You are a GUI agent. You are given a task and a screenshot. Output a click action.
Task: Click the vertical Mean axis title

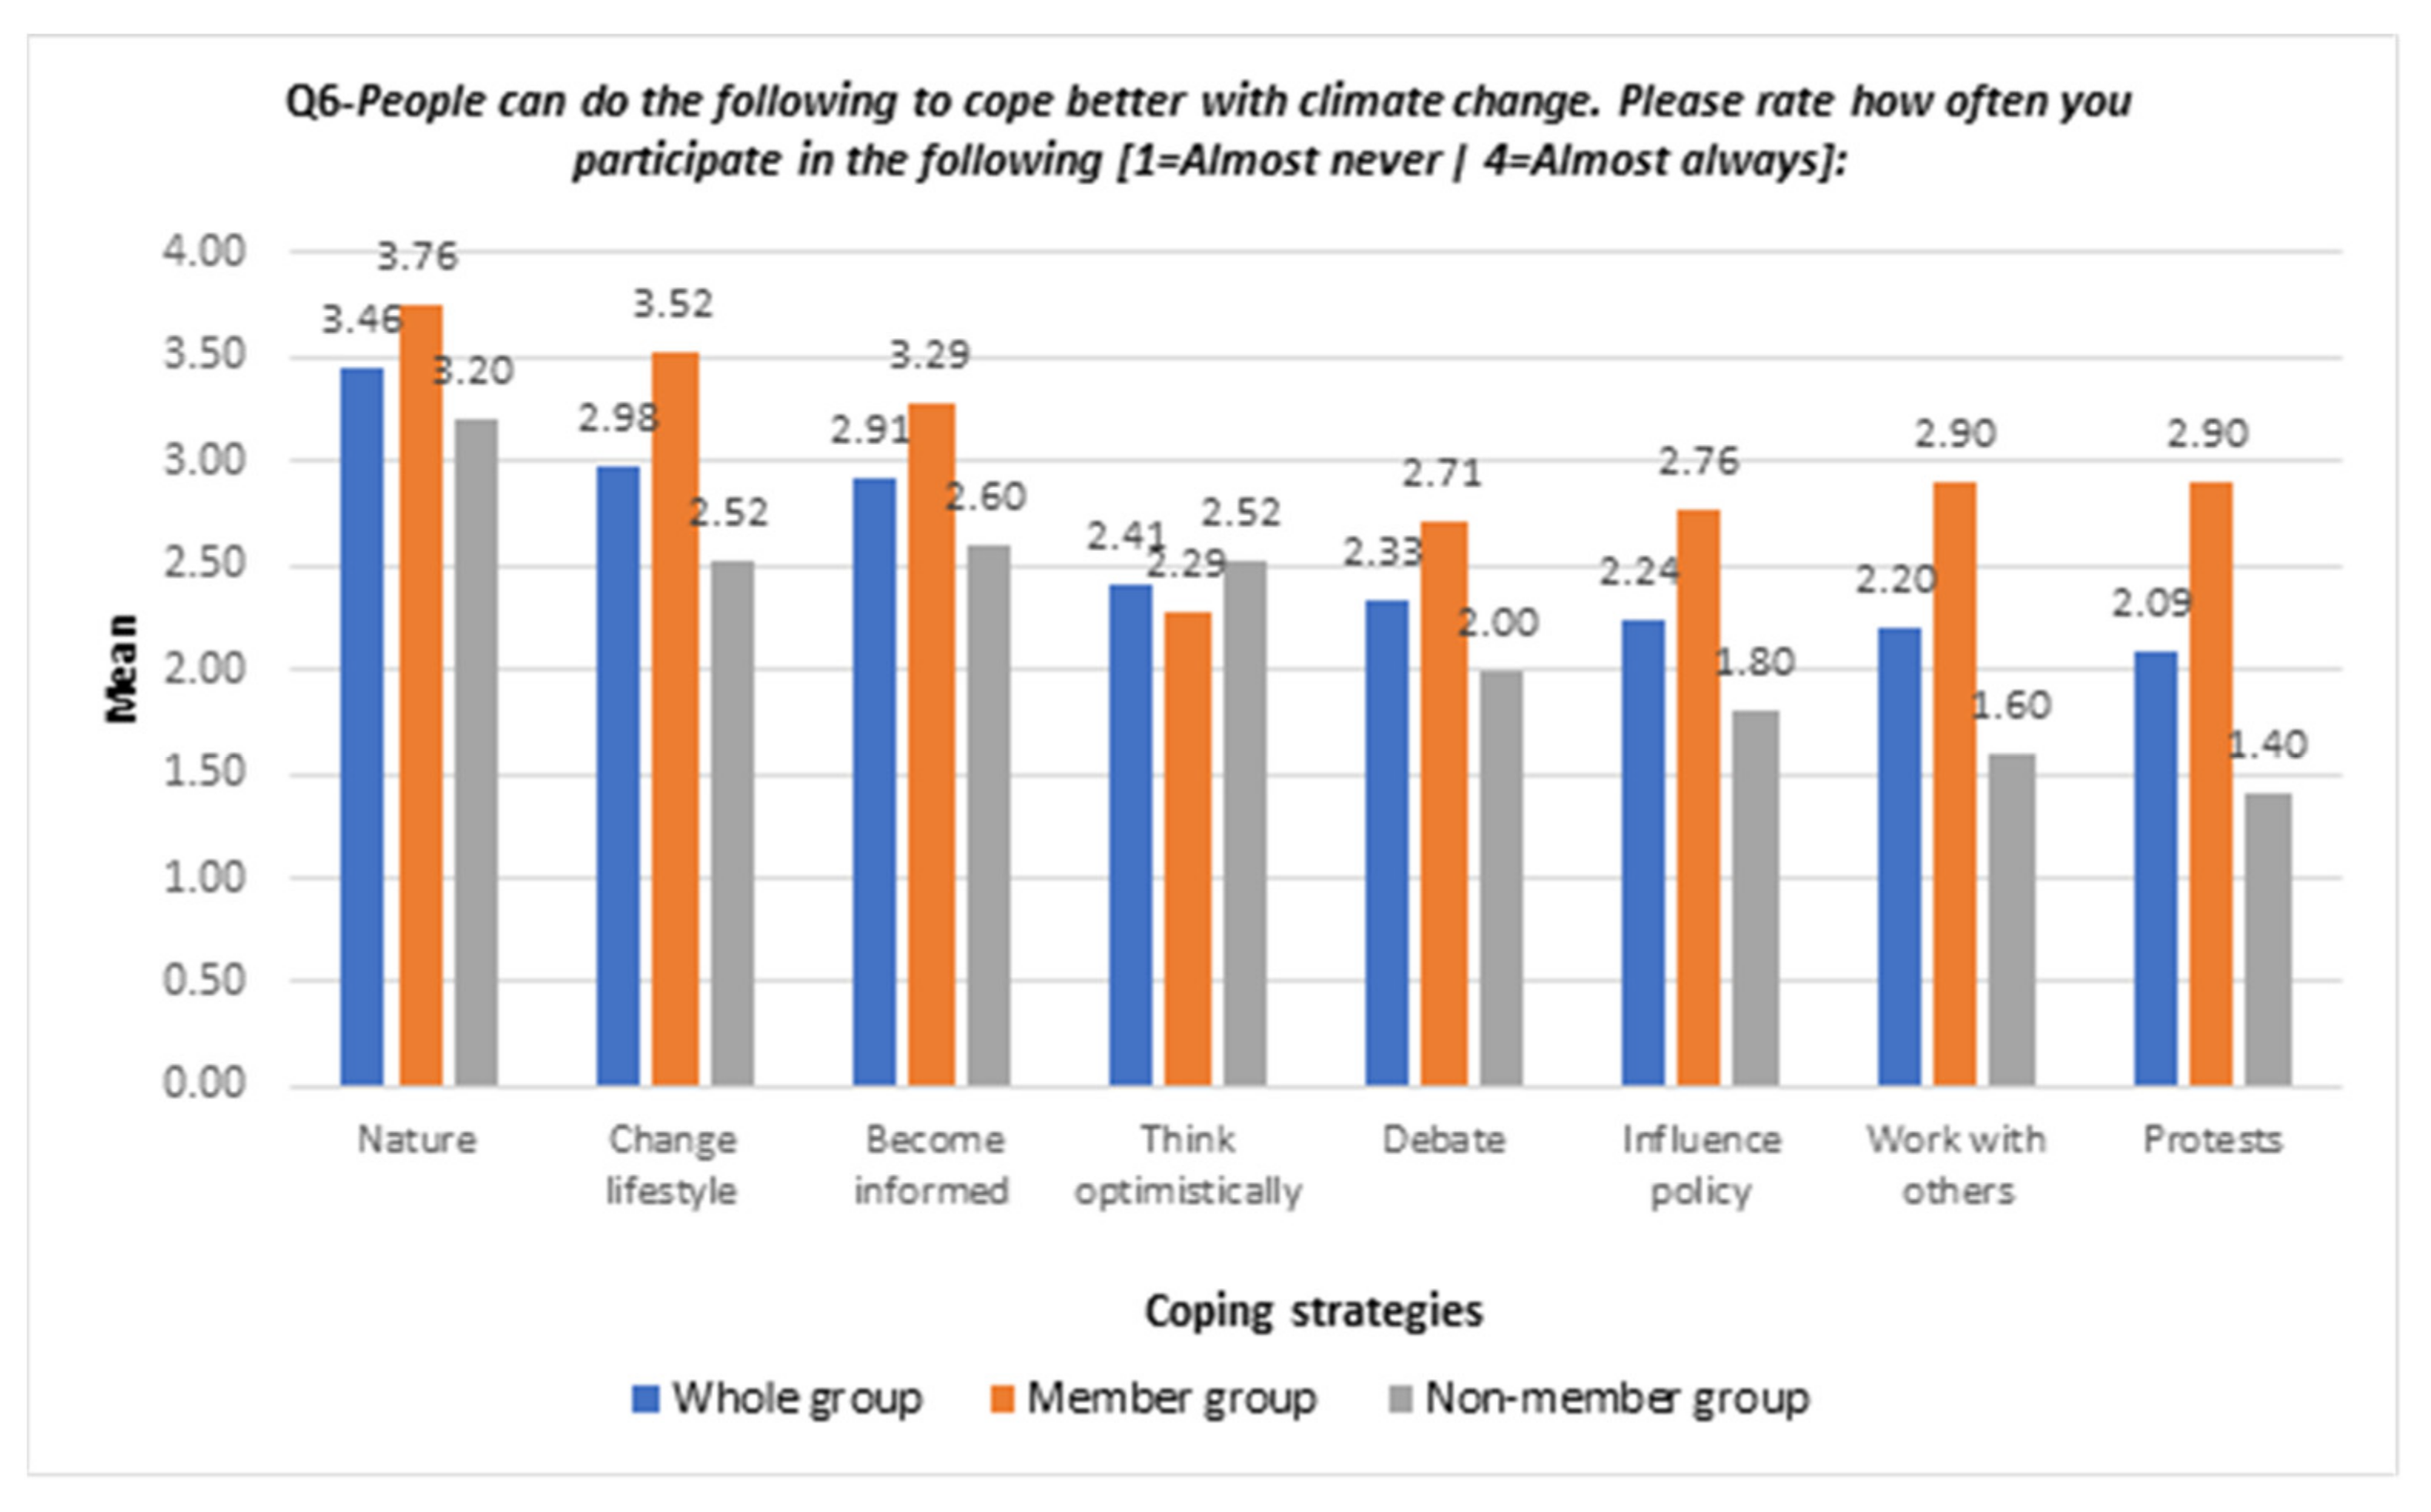(x=121, y=668)
